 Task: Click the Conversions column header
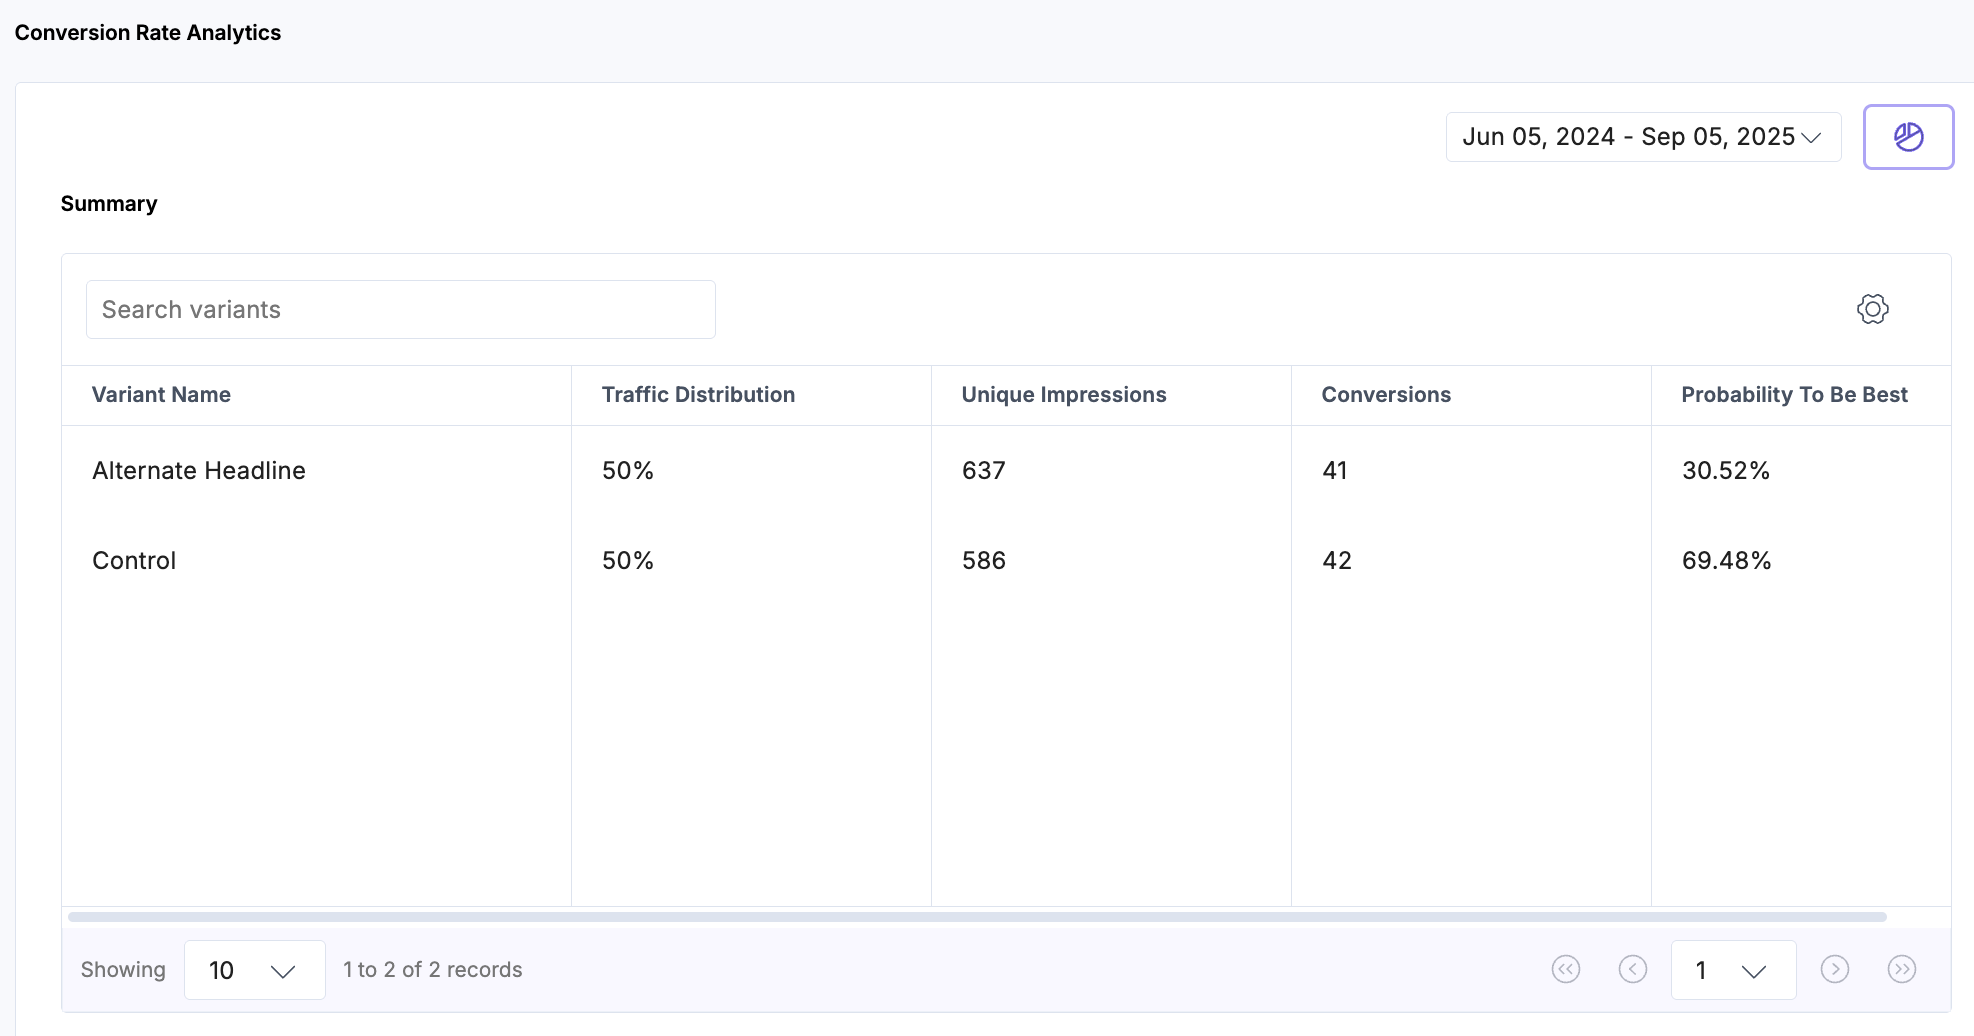(x=1385, y=395)
